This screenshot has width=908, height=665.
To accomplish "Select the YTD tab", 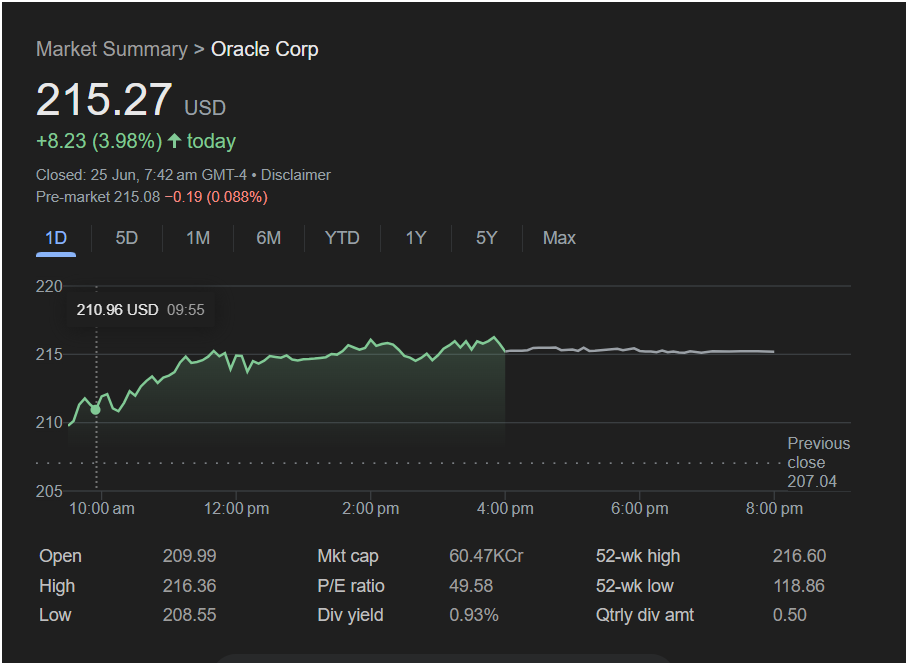I will [342, 238].
